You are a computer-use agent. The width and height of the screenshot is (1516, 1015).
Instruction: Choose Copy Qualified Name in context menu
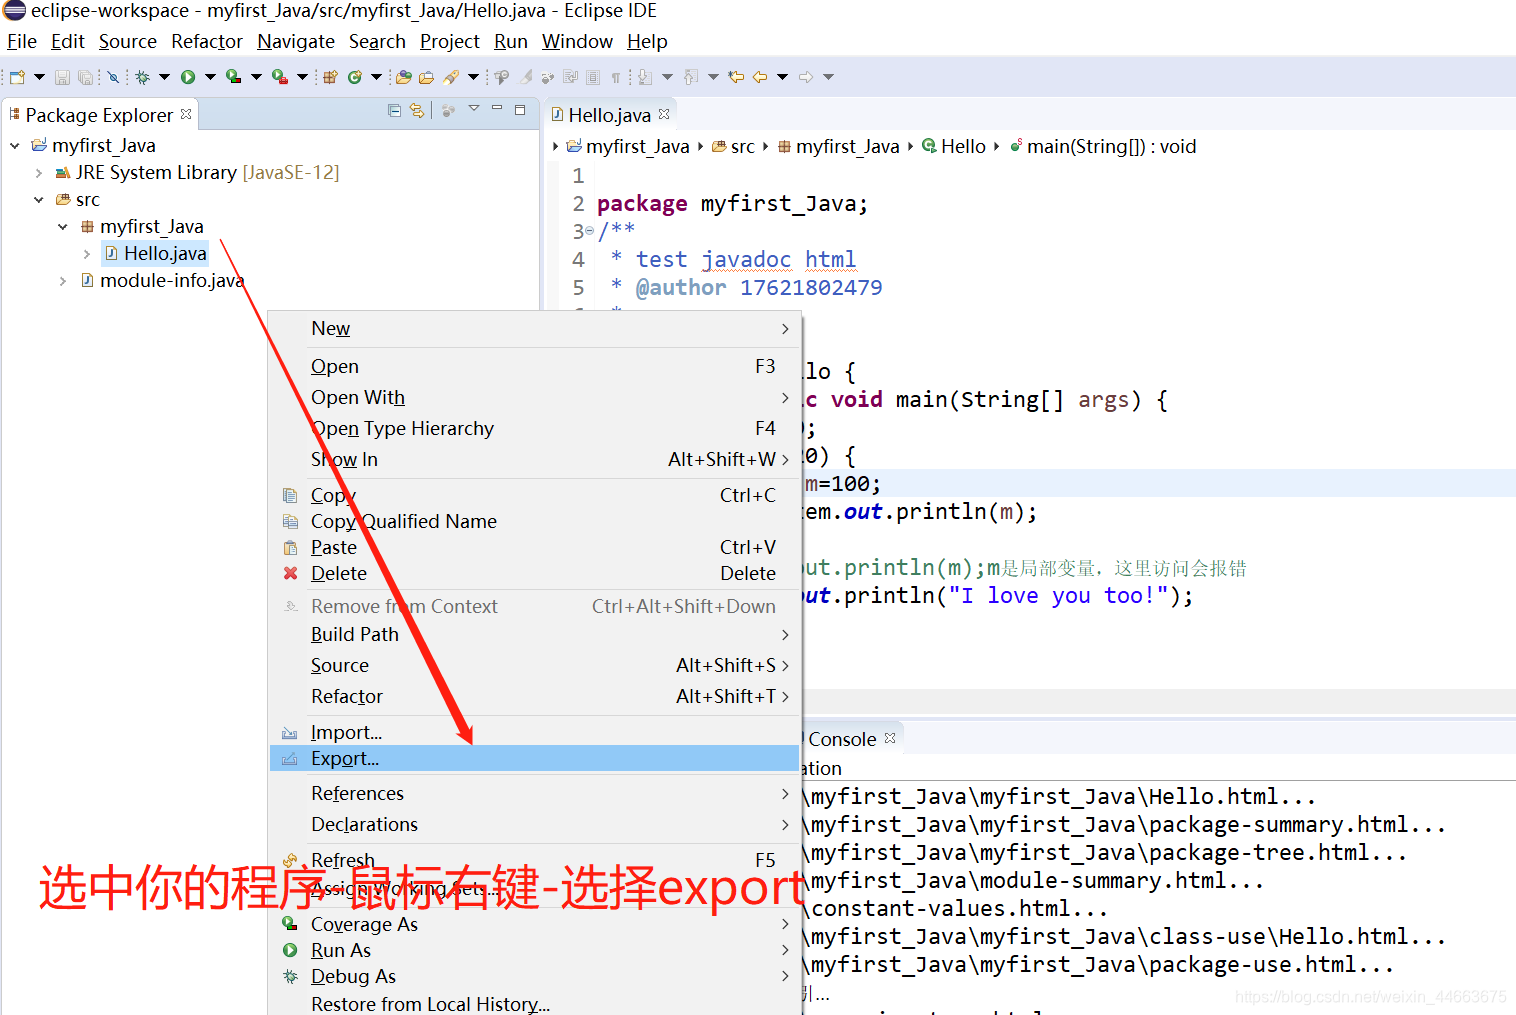(x=534, y=521)
